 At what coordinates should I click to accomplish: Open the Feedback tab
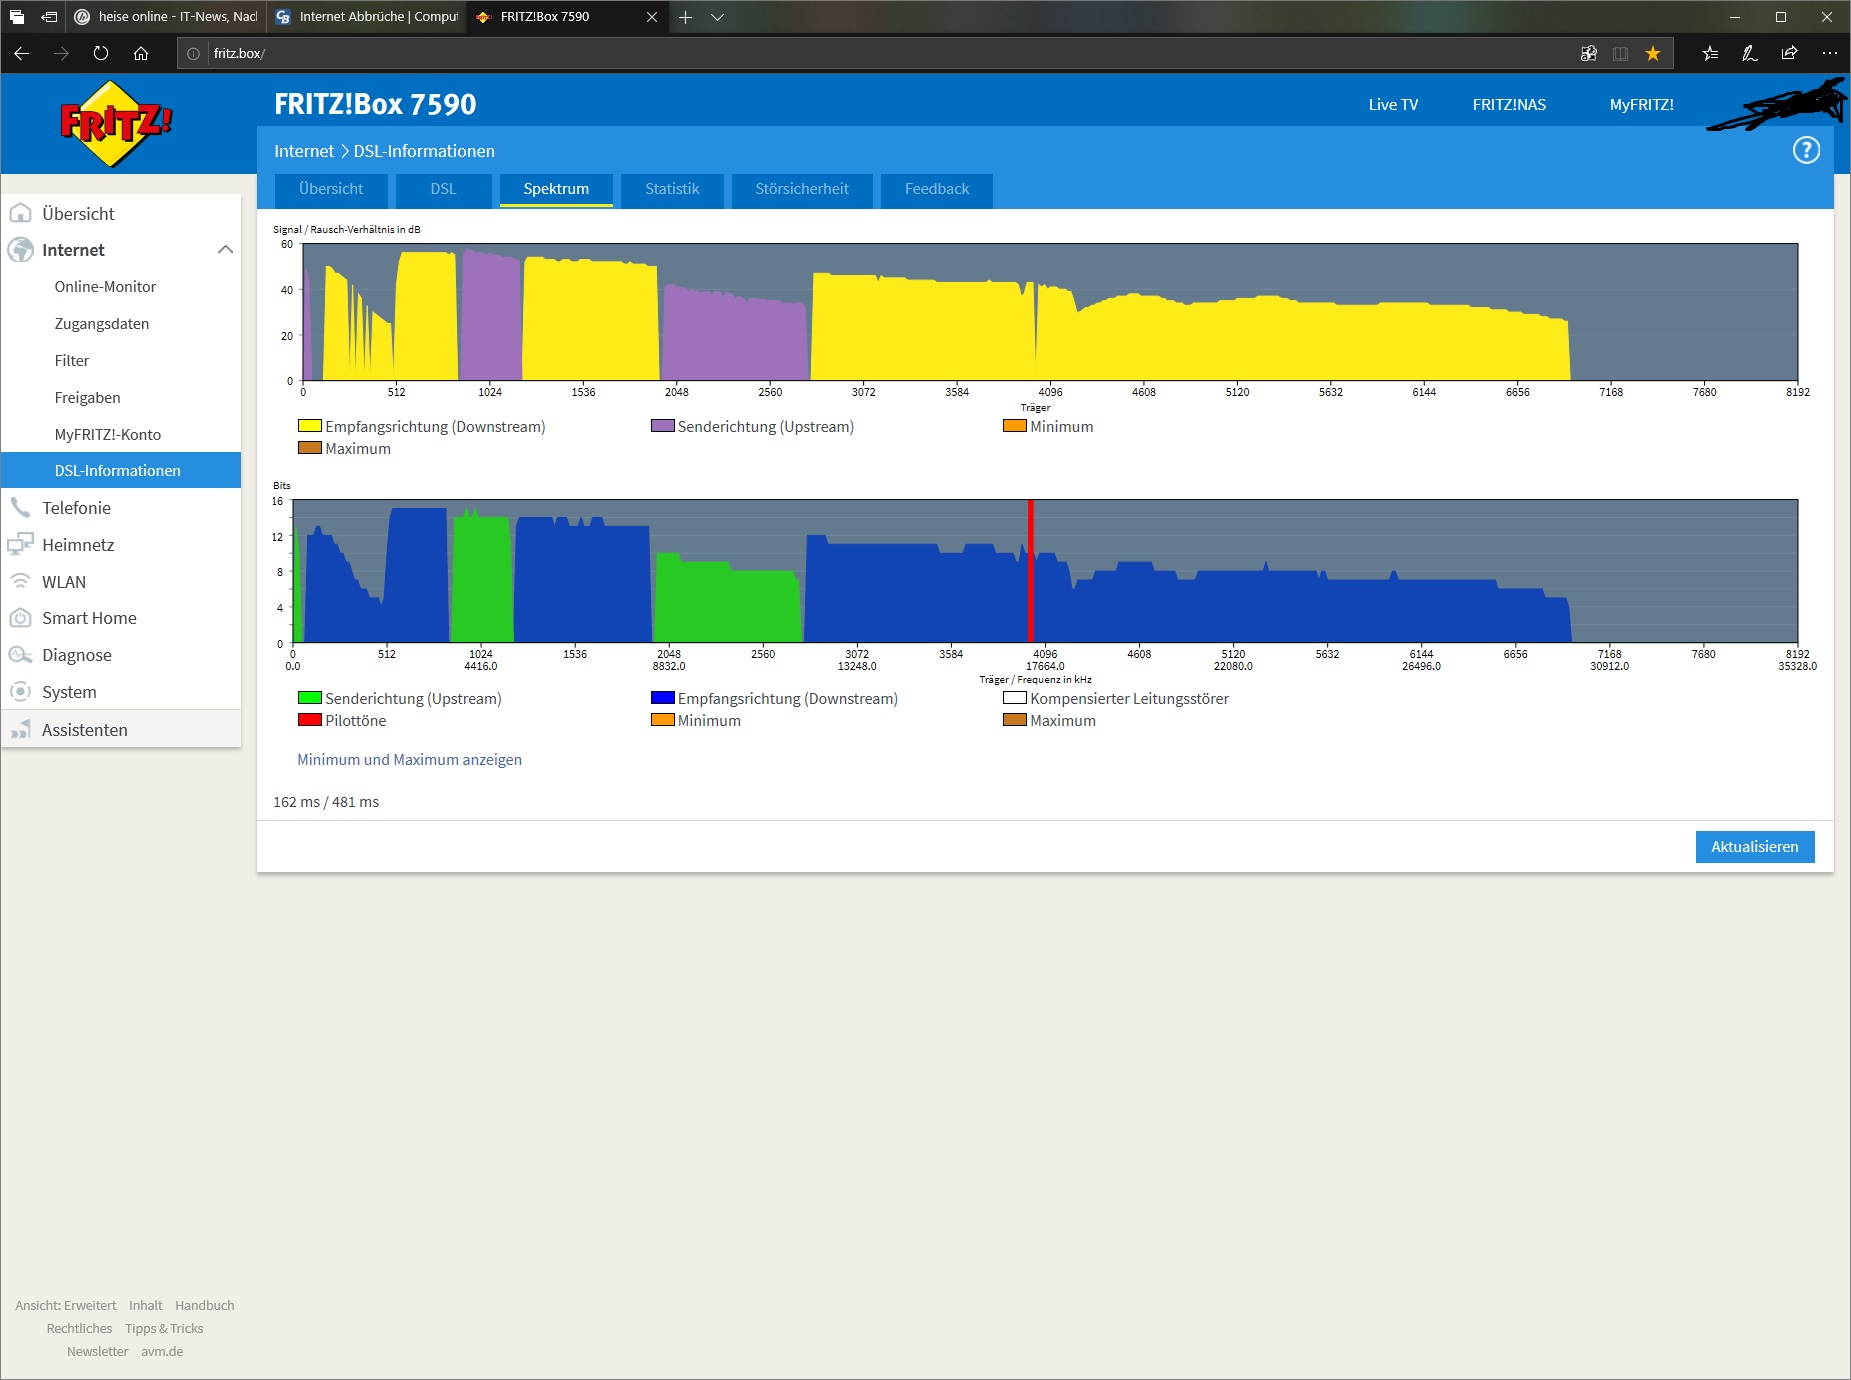coord(937,189)
